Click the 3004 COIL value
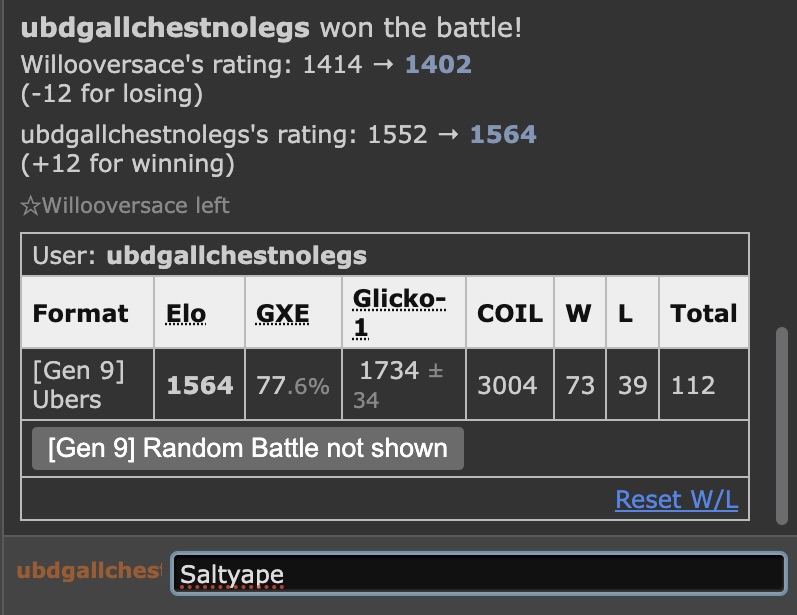Screen dimensions: 797x615 [507, 385]
